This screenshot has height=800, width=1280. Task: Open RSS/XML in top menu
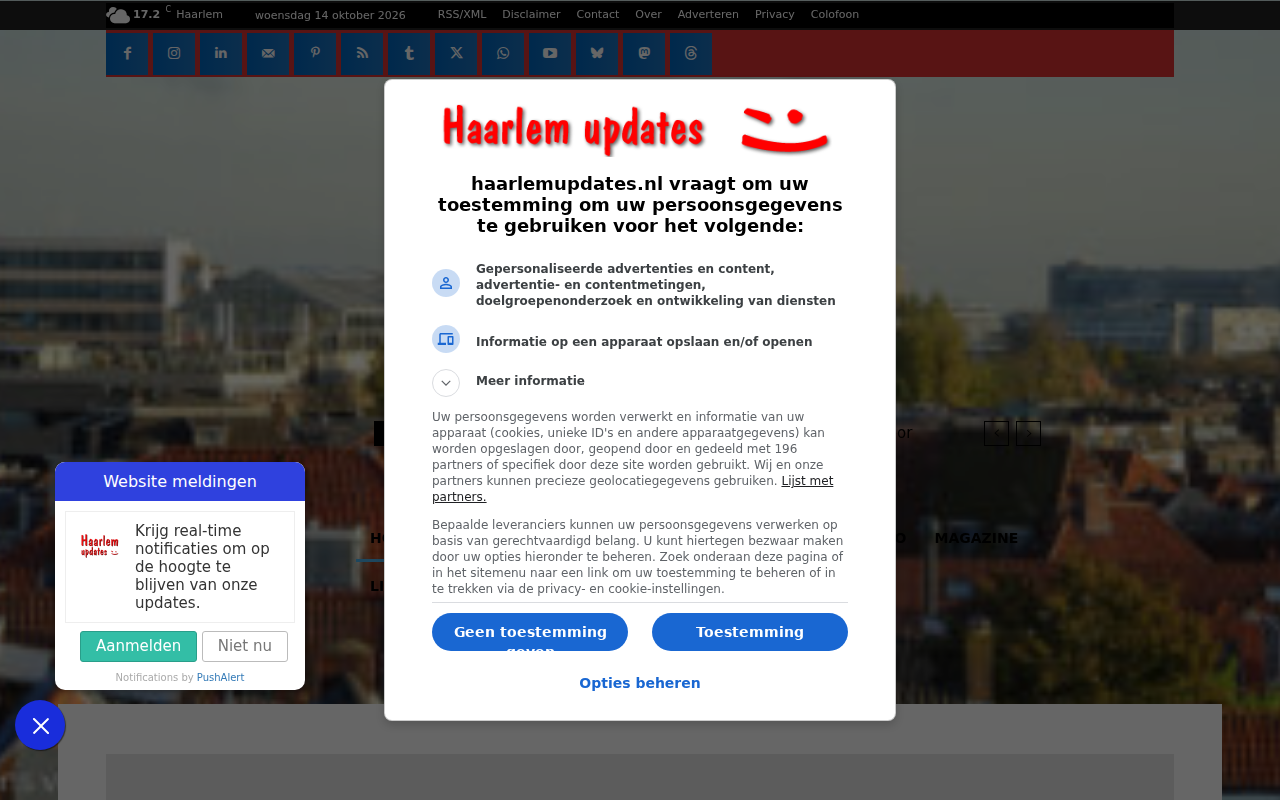tap(462, 15)
